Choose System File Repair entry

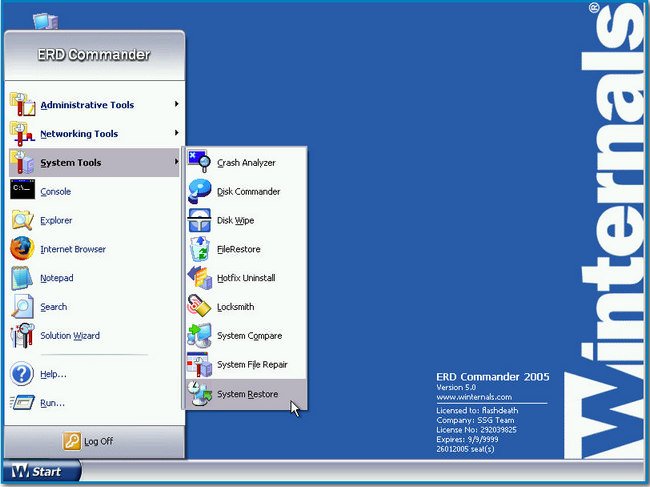pyautogui.click(x=246, y=364)
